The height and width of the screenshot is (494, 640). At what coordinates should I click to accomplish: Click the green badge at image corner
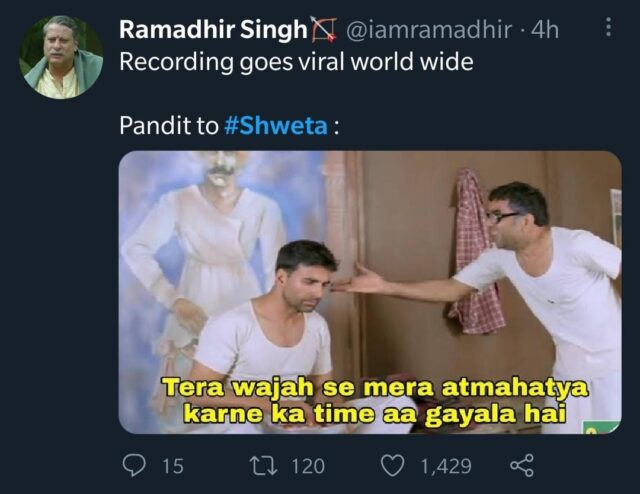(x=600, y=427)
